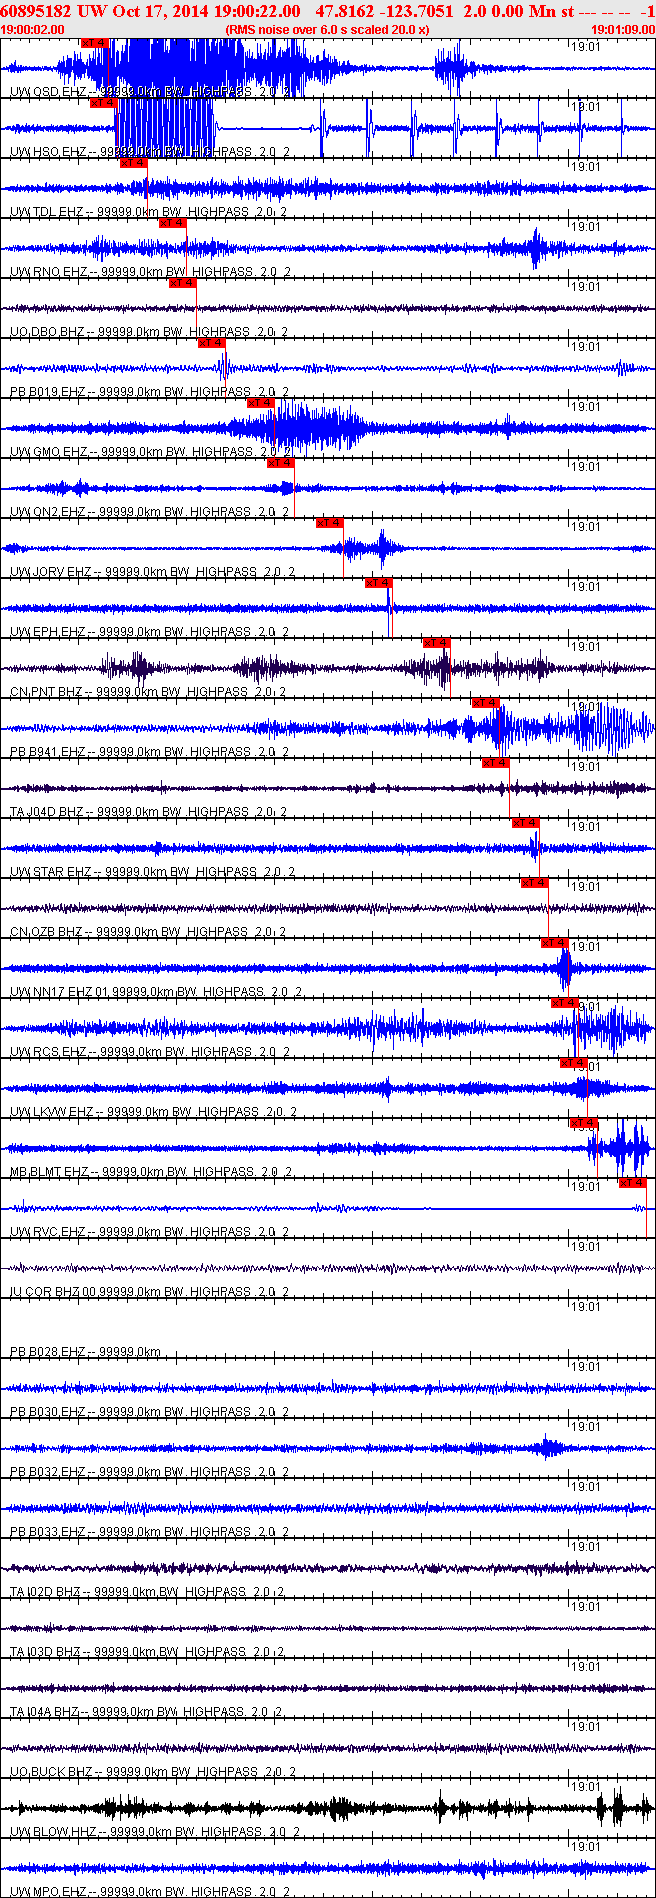Click the red pick flag on HSO trace
The height and width of the screenshot is (1898, 656).
click(x=103, y=103)
